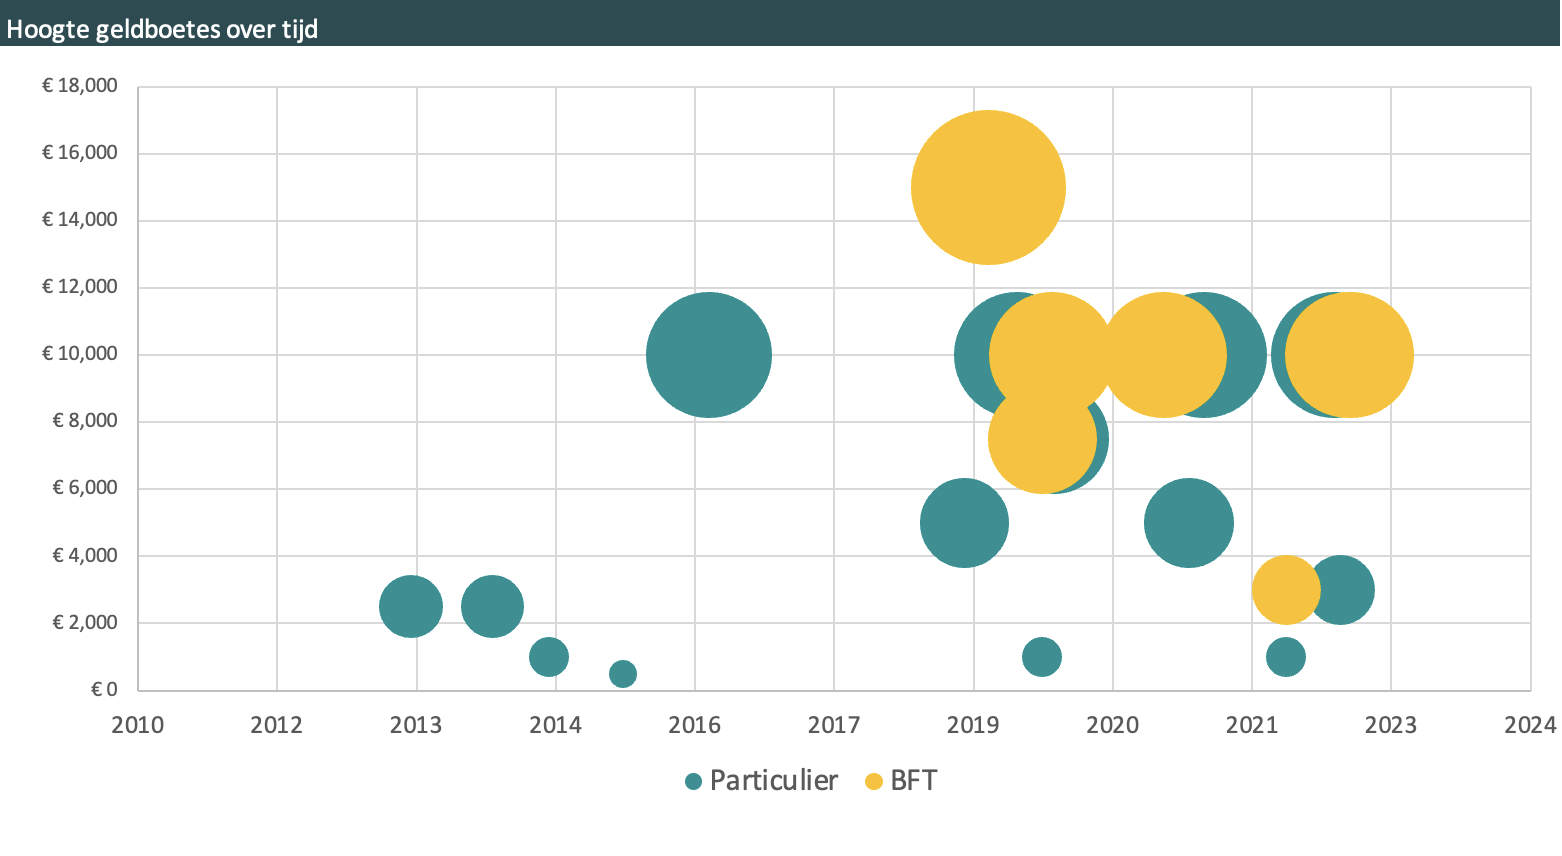Select the teal € 5,000 bubble after 2020
This screenshot has height=856, width=1562.
point(1188,523)
